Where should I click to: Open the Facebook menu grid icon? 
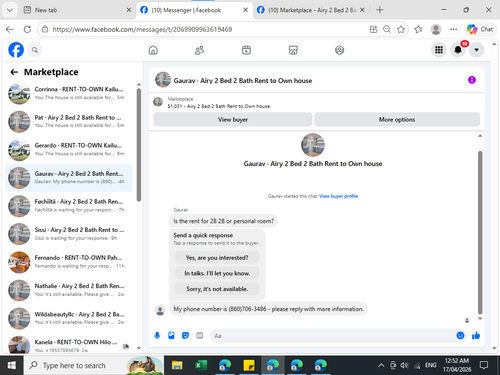pos(439,50)
